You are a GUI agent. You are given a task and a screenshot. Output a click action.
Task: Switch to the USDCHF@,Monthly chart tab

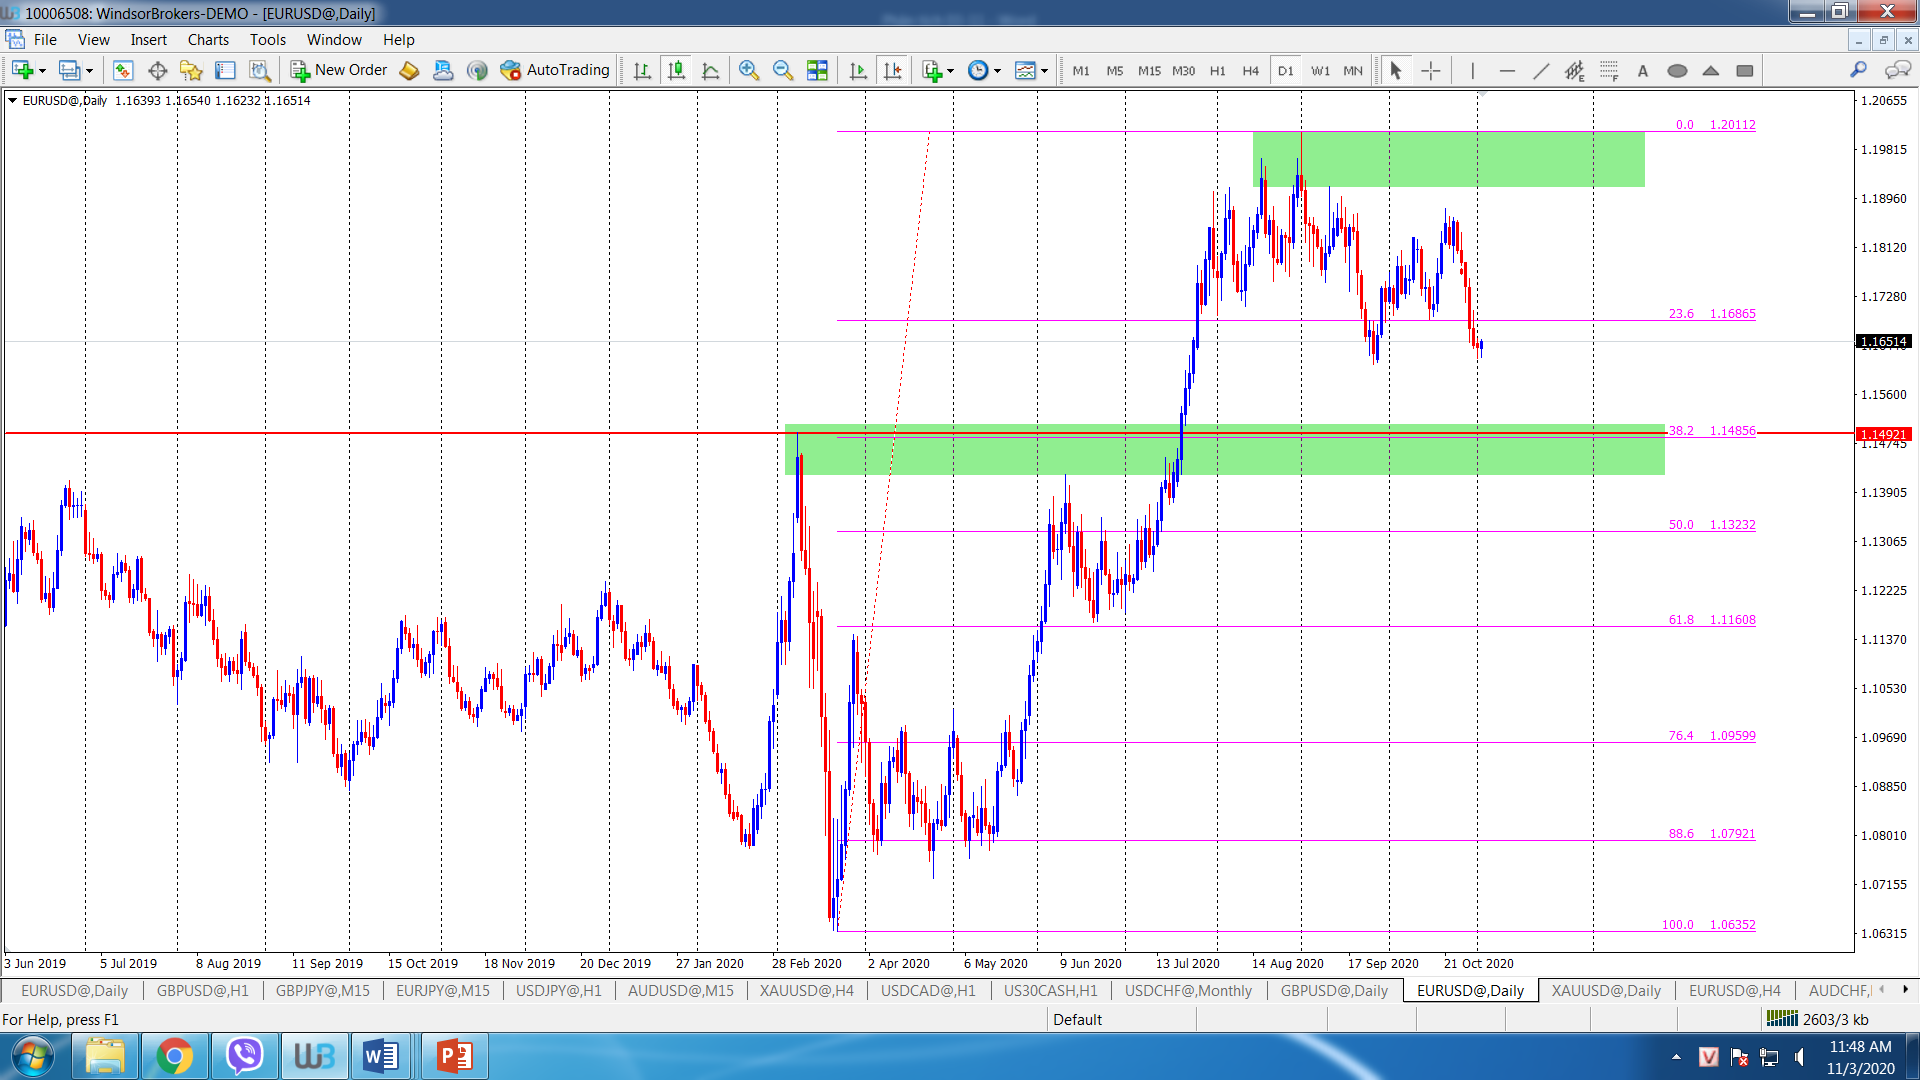coord(1188,990)
